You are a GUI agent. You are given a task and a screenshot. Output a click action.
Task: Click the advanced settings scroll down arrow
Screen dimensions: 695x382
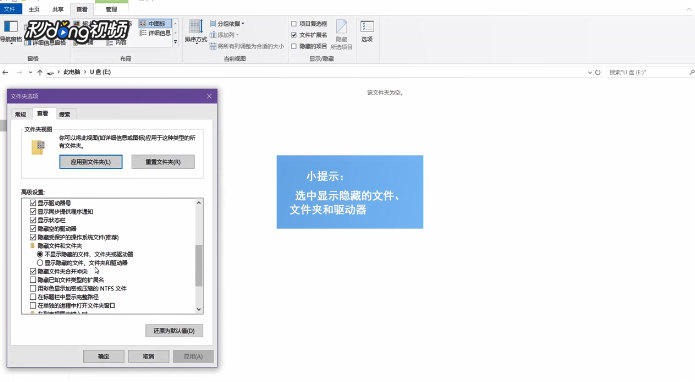click(x=199, y=309)
